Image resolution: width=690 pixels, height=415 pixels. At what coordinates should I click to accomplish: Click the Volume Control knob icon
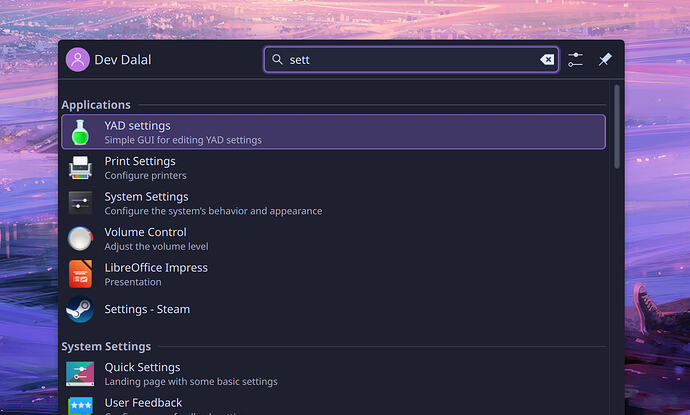(80, 238)
